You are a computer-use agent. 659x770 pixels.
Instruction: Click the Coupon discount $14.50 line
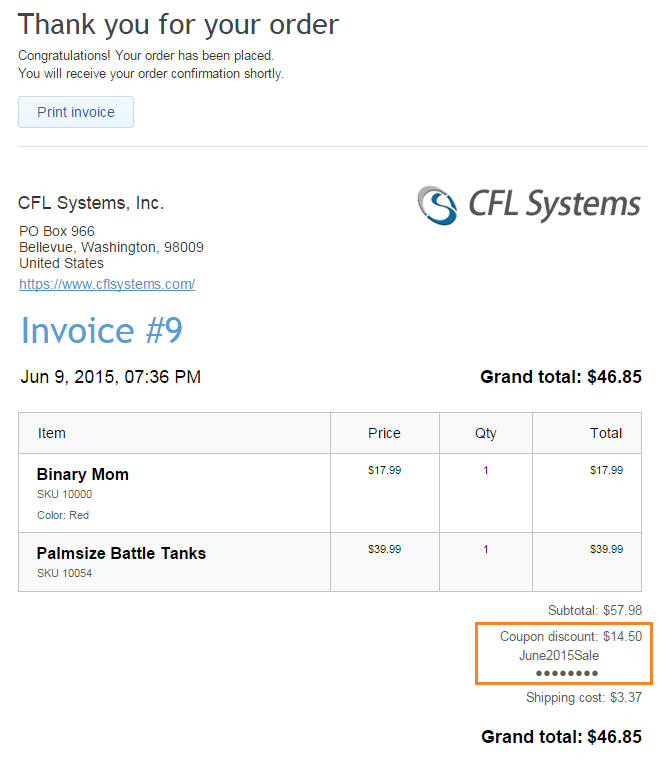pos(571,636)
